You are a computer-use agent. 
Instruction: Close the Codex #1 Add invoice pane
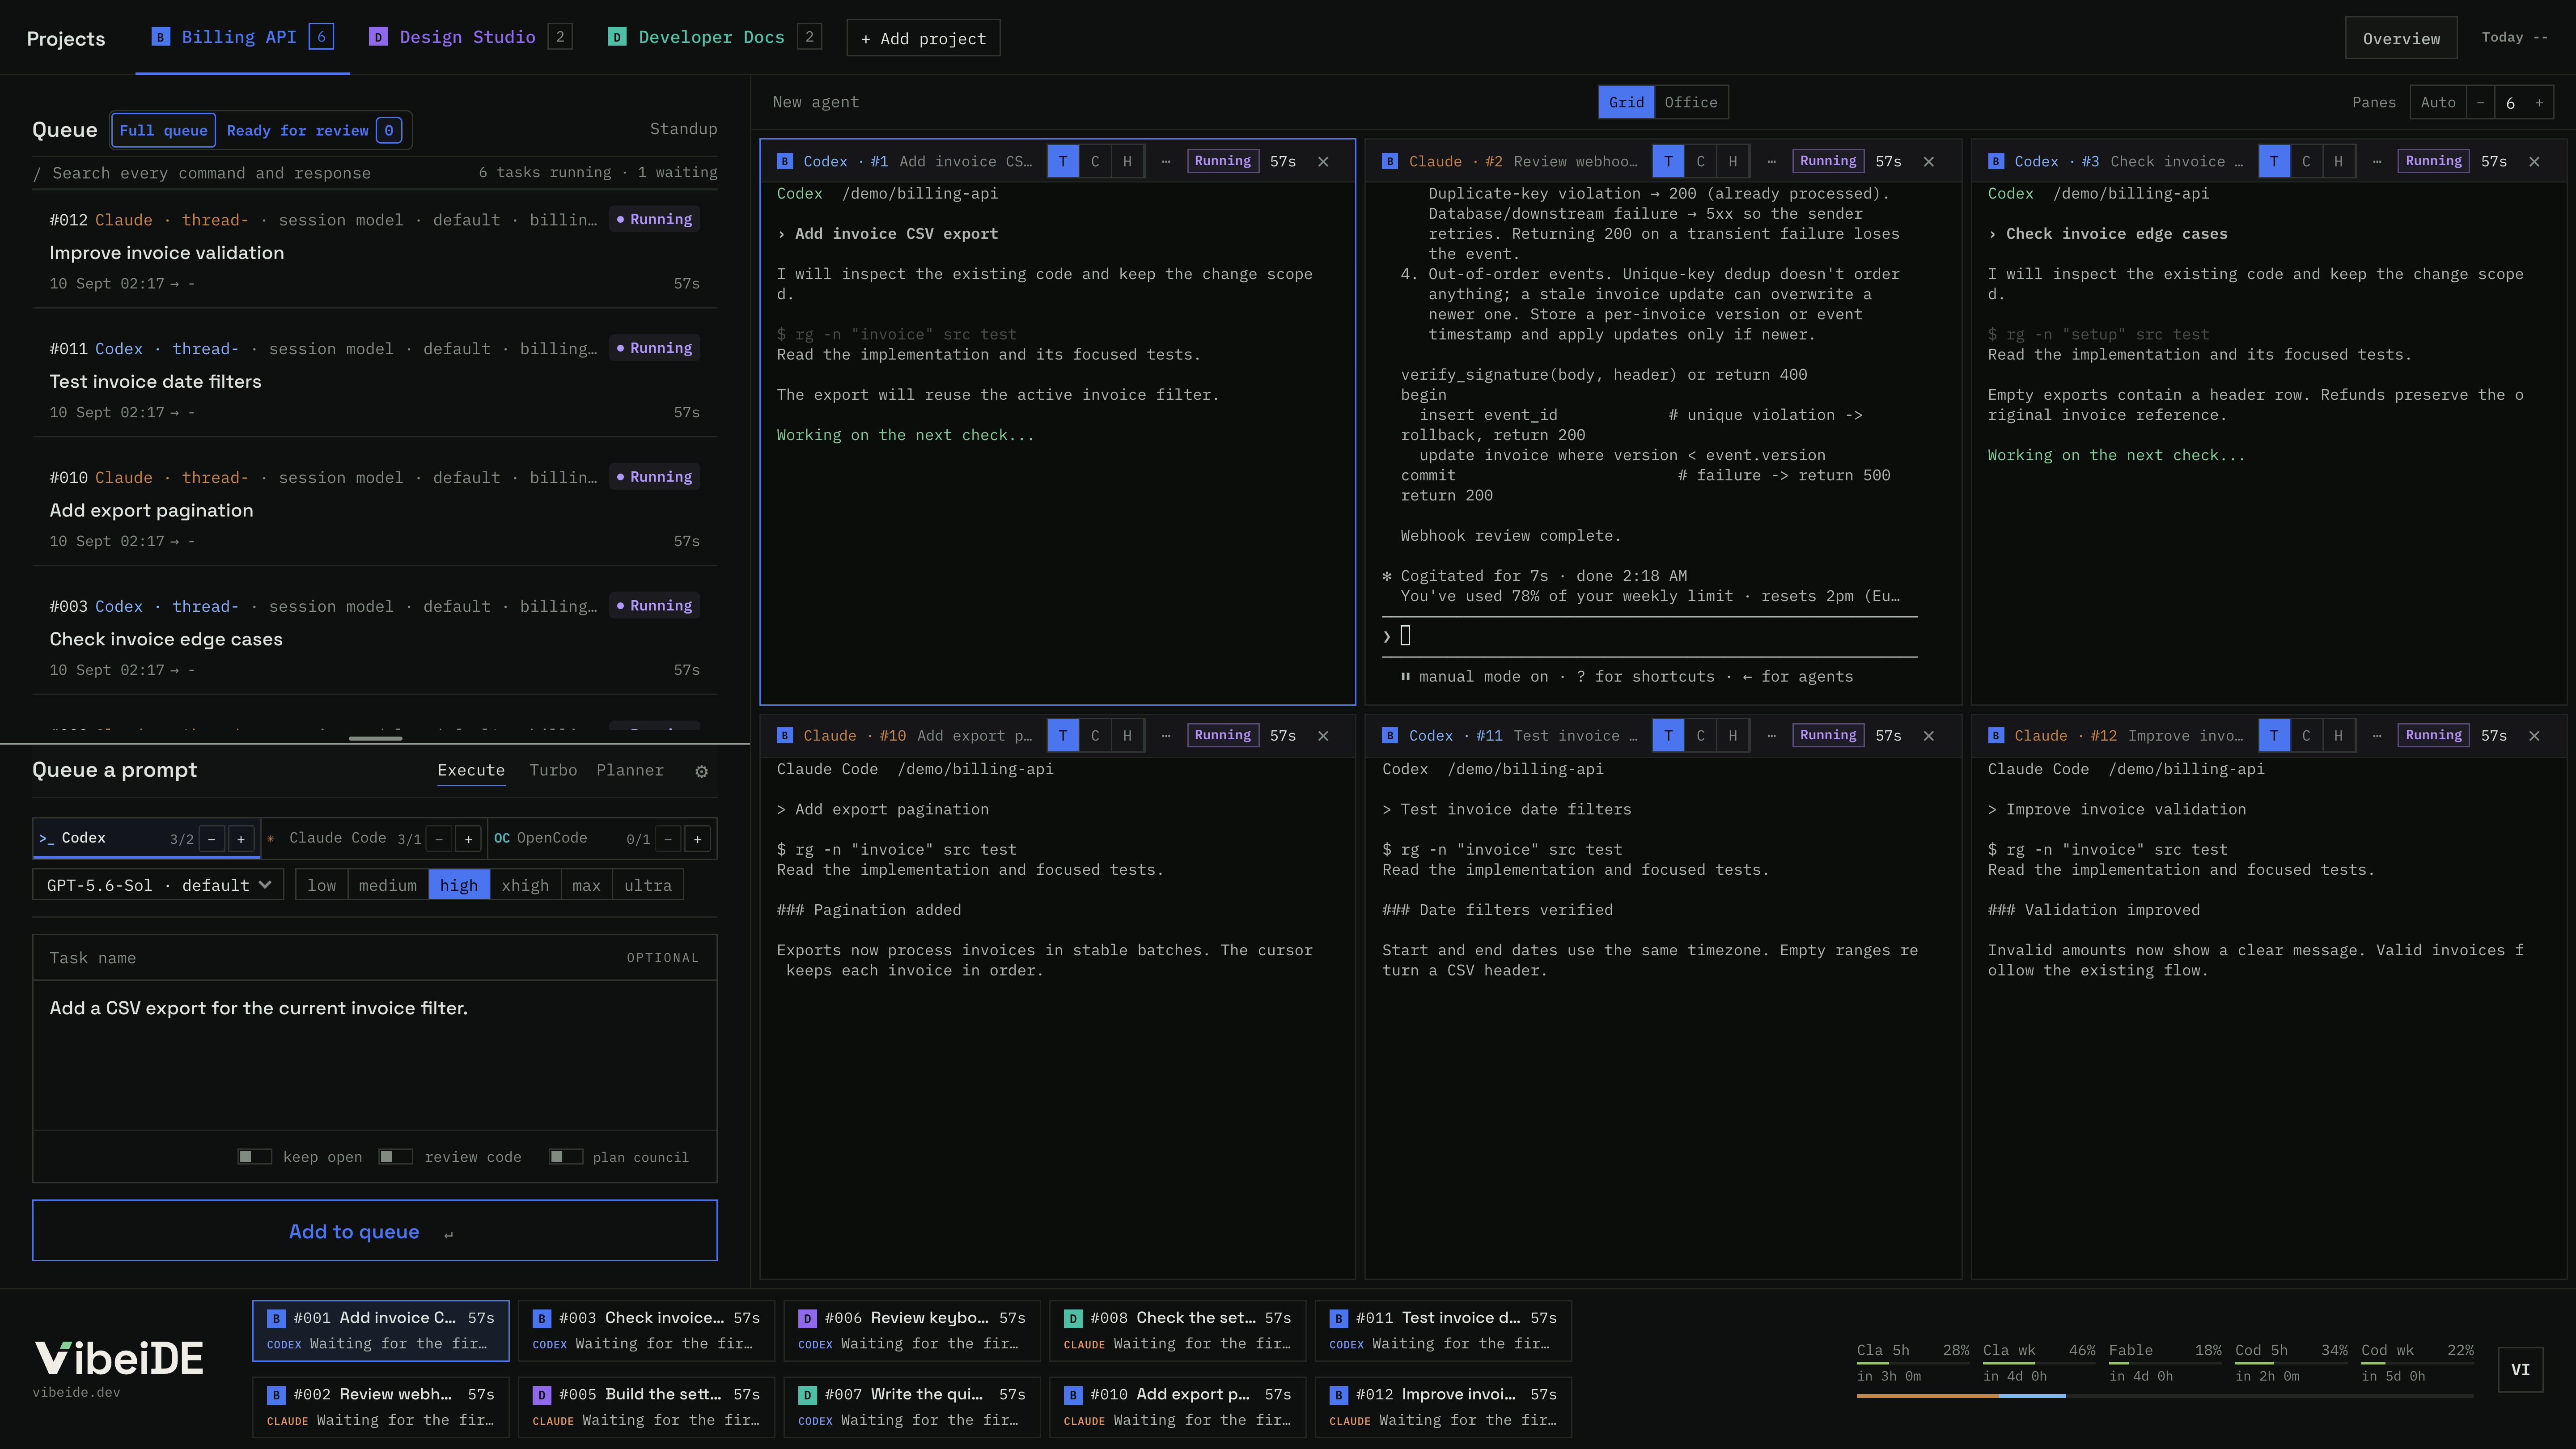[1323, 161]
